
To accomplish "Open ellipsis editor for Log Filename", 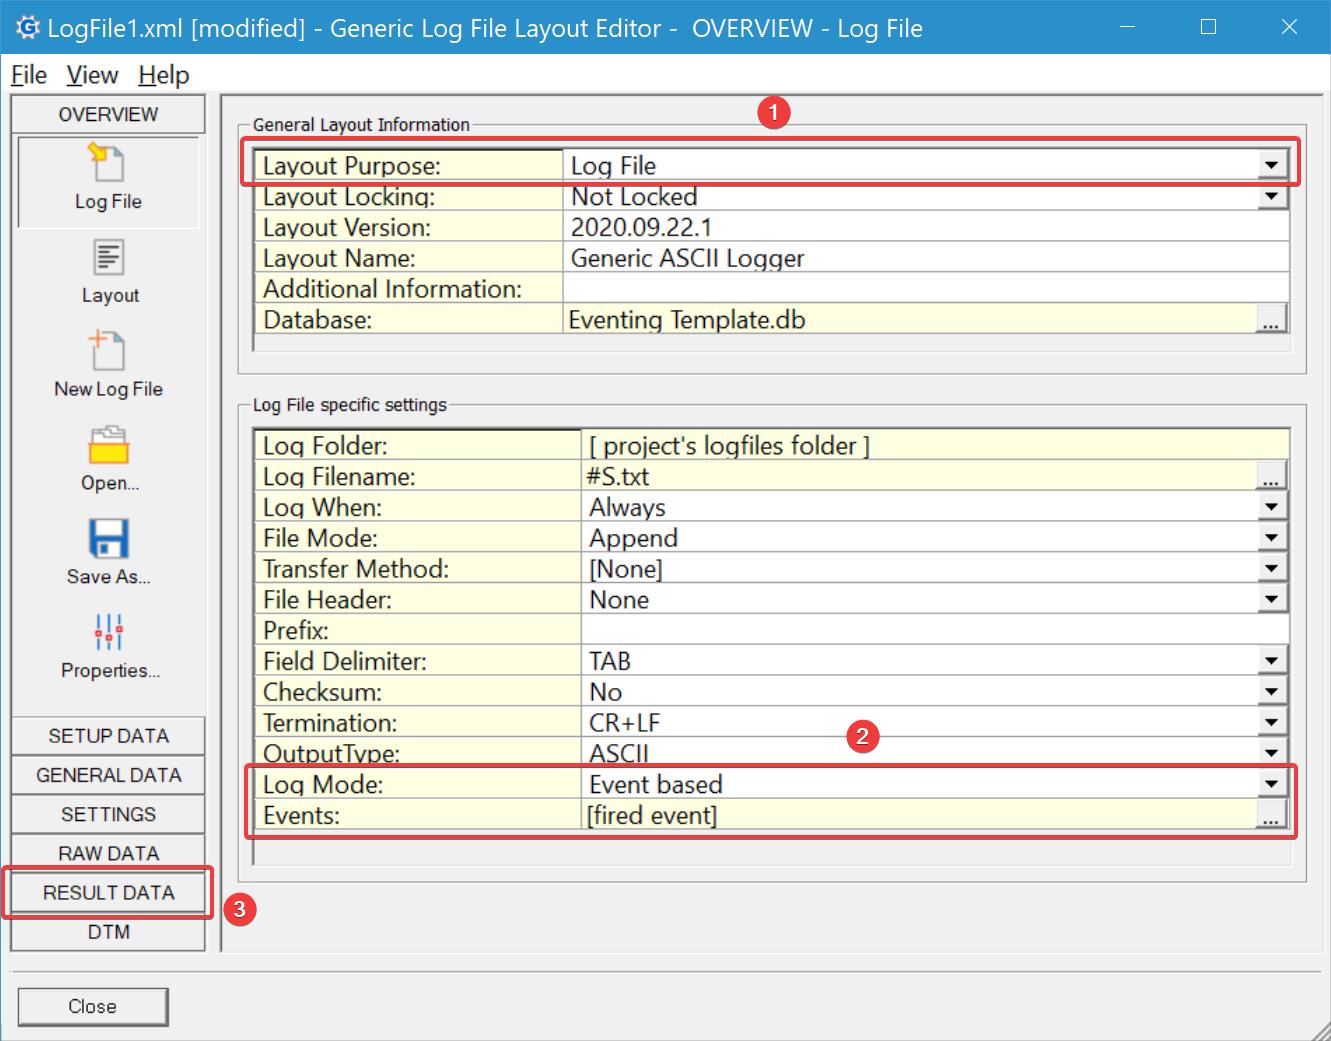I will click(x=1270, y=477).
